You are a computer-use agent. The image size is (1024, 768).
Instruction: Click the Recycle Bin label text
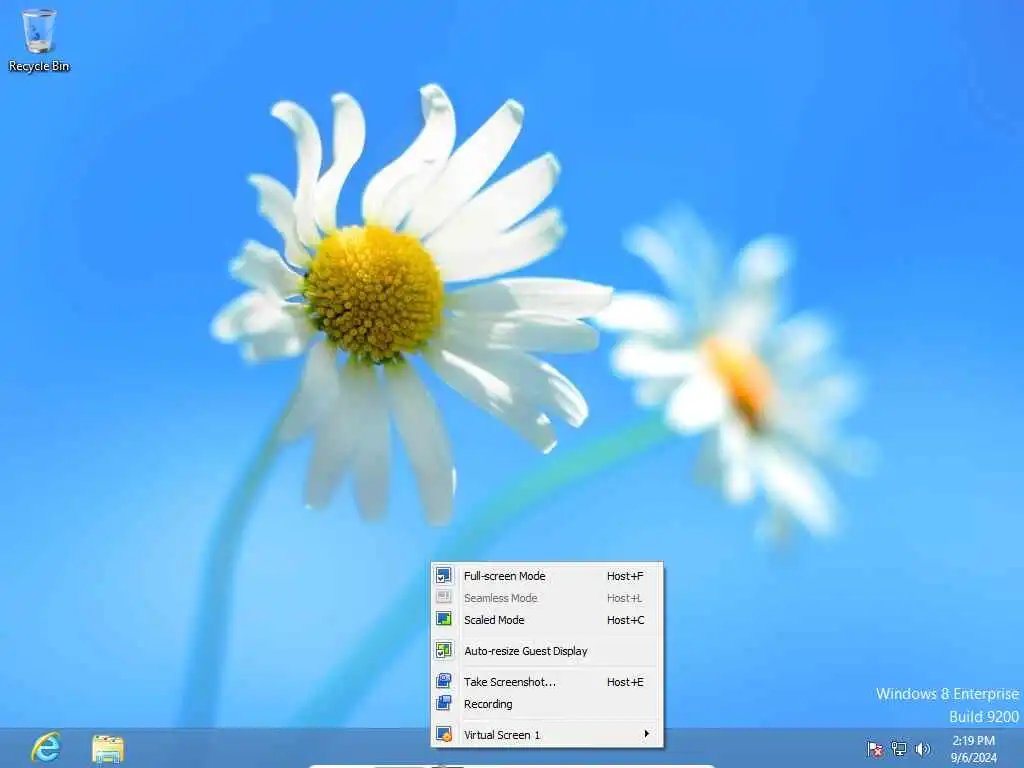tap(39, 66)
